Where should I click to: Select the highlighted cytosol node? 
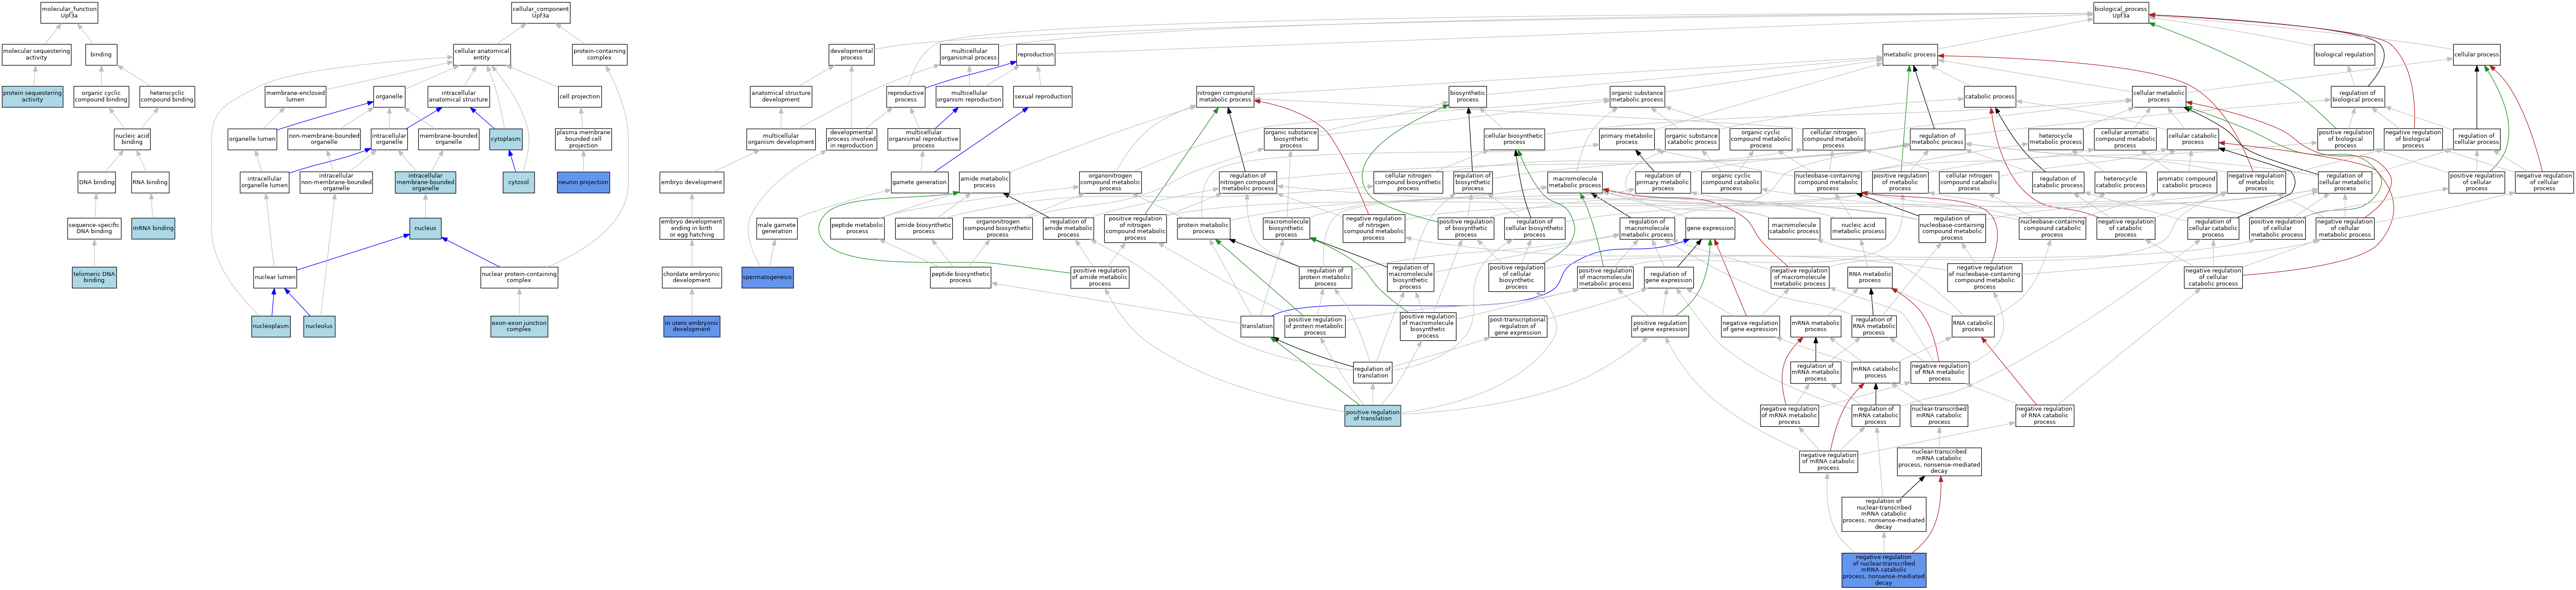coord(518,182)
